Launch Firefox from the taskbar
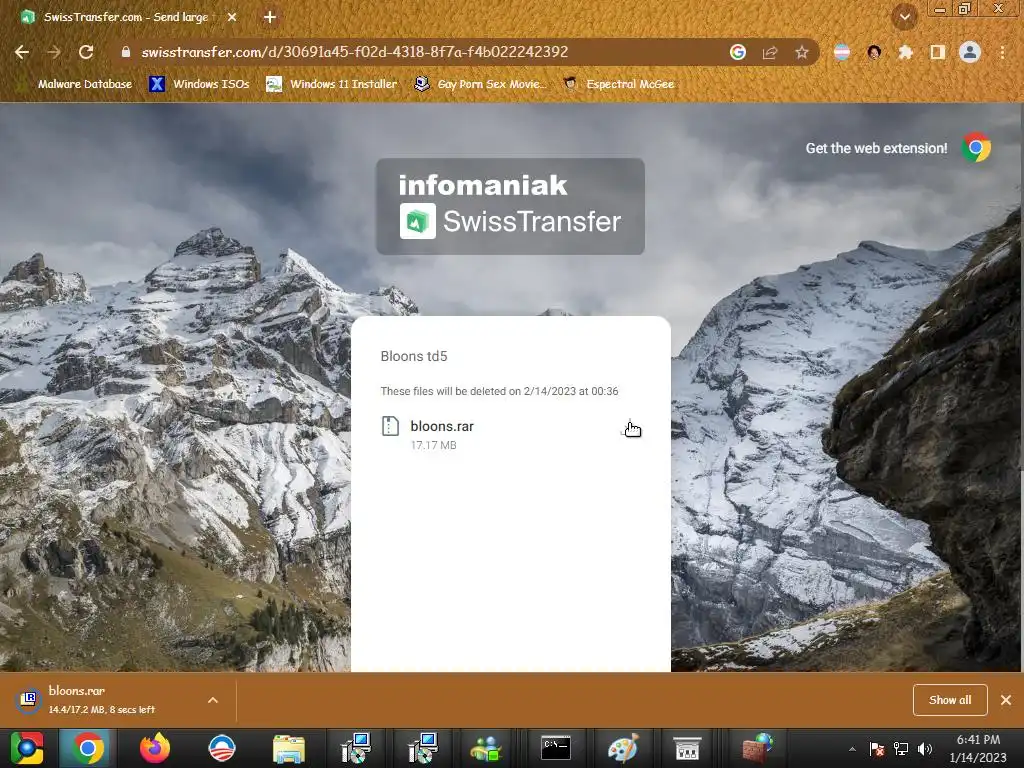This screenshot has width=1024, height=768. pyautogui.click(x=155, y=748)
